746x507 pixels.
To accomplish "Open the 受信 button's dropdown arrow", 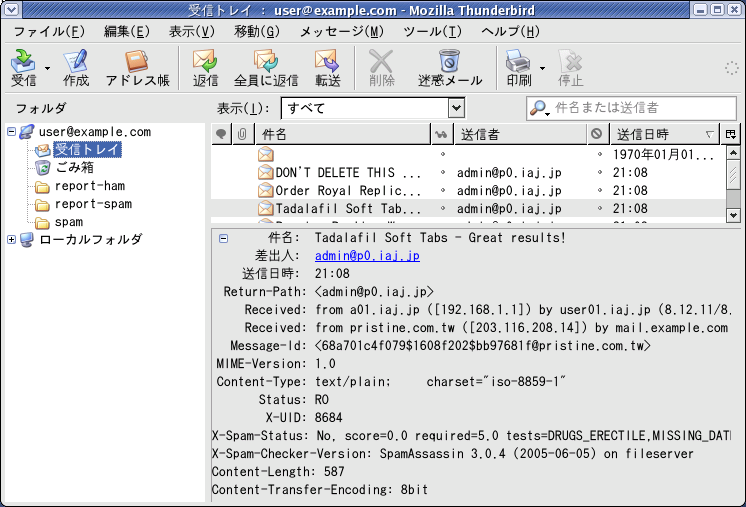I will (x=47, y=68).
